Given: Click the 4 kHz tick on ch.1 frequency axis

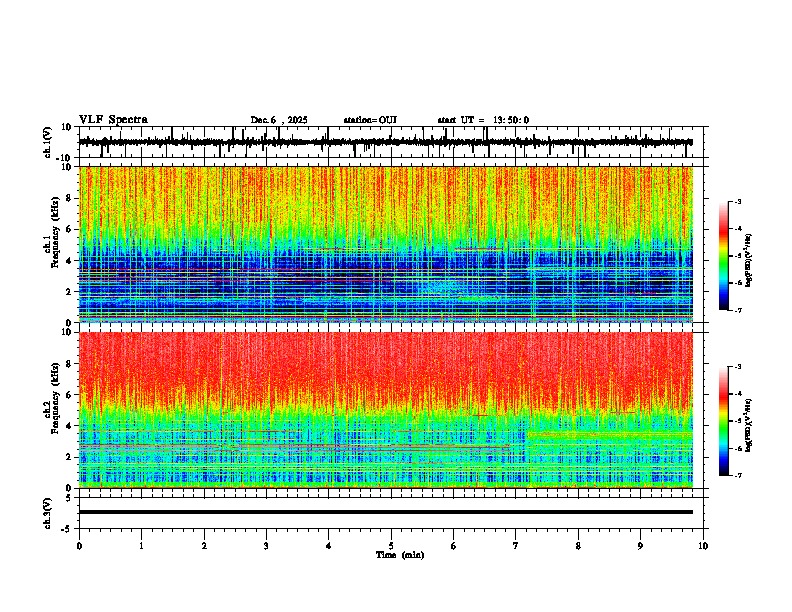Looking at the screenshot, I should pos(69,261).
